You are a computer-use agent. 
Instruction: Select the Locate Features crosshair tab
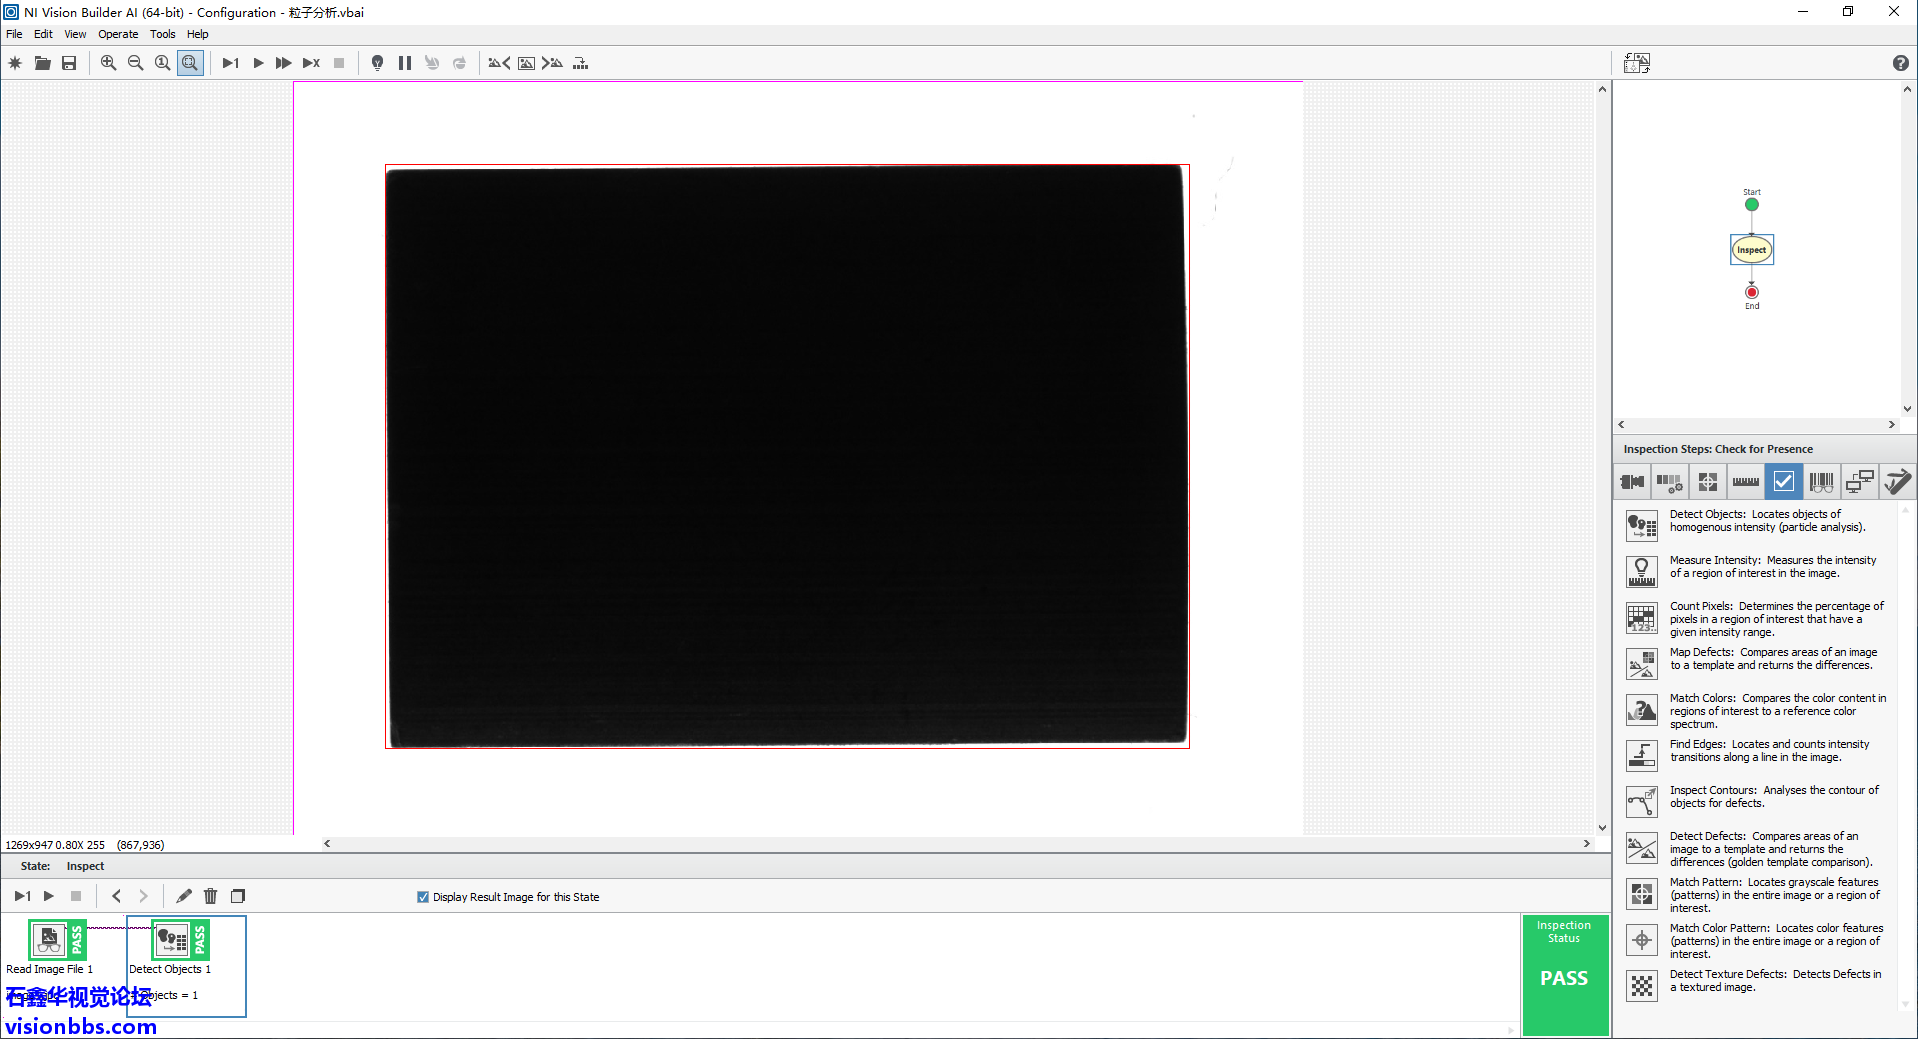[1707, 482]
